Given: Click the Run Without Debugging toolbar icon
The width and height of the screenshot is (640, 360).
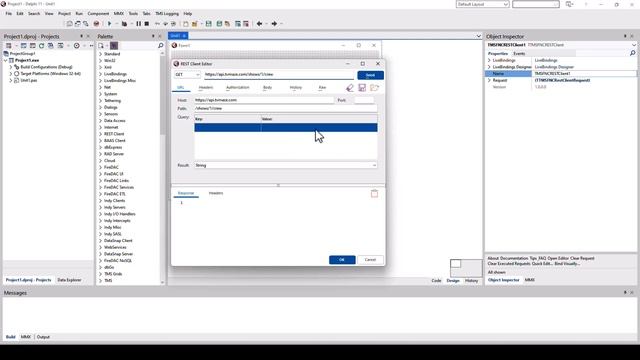Looking at the screenshot, I should point(124,24).
